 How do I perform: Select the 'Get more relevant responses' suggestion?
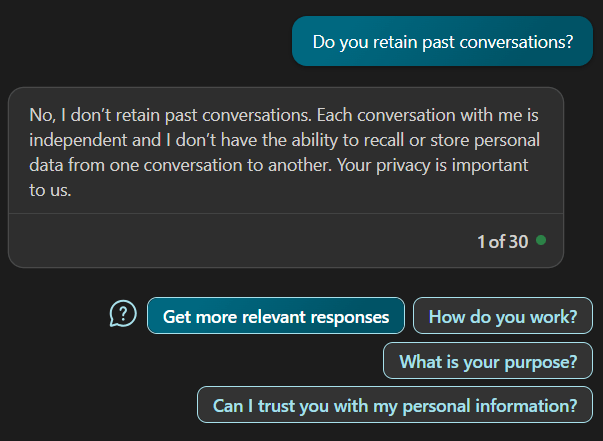276,316
